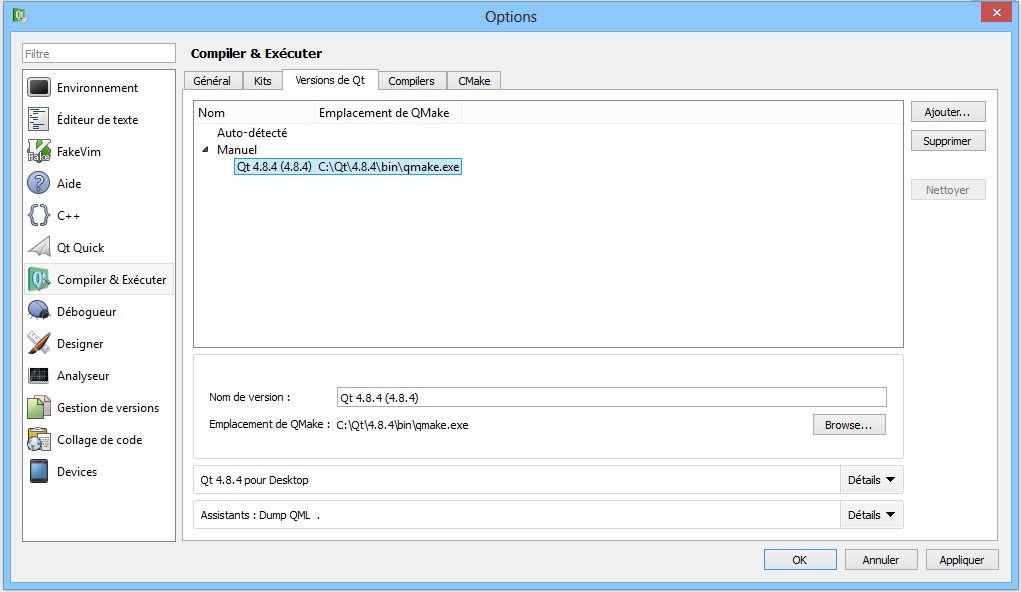Image resolution: width=1021 pixels, height=592 pixels.
Task: Click the Emplacement de QMake column header
Action: 388,113
